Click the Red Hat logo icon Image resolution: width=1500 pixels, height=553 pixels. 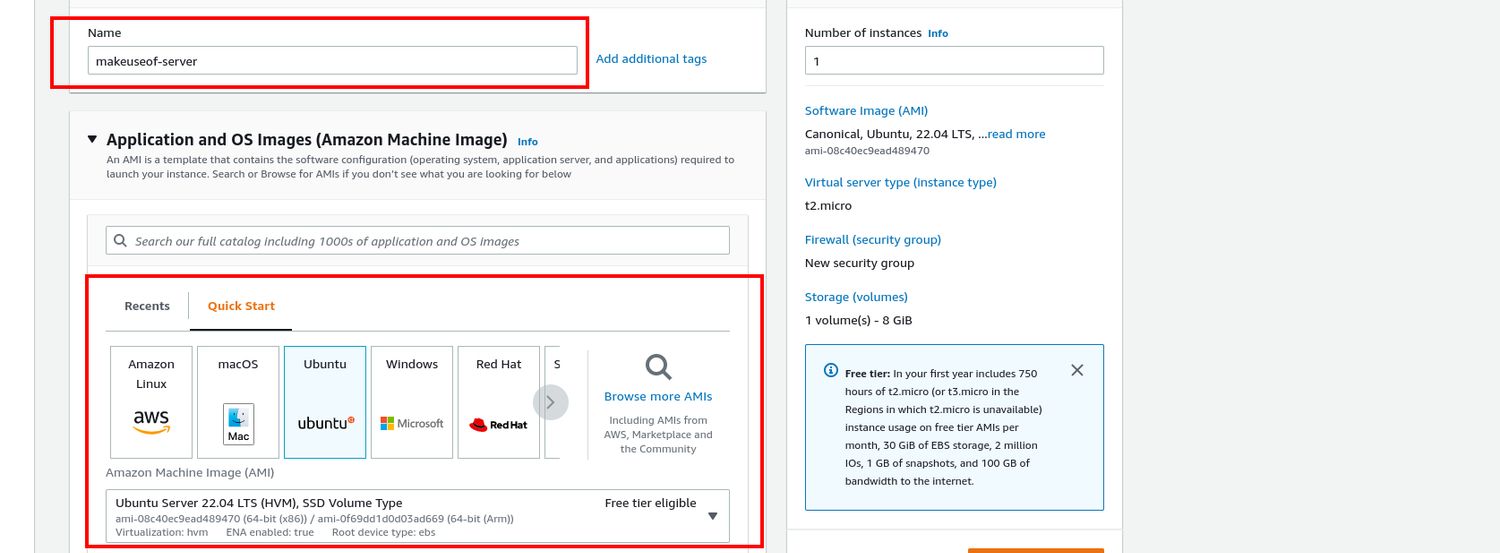[x=498, y=424]
